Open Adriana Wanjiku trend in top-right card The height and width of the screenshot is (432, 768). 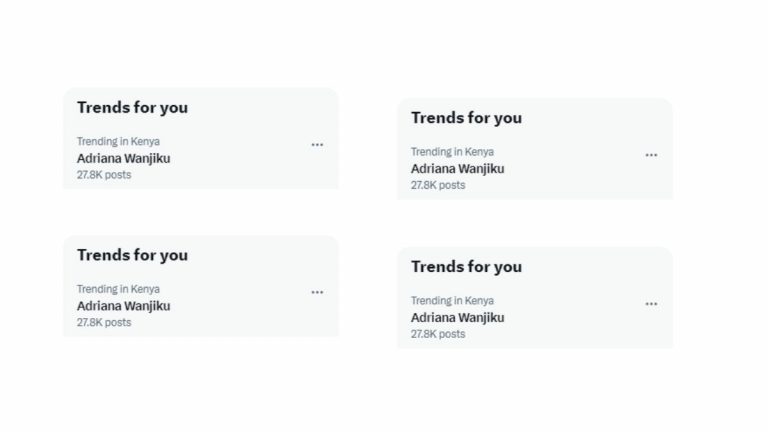pyautogui.click(x=457, y=169)
